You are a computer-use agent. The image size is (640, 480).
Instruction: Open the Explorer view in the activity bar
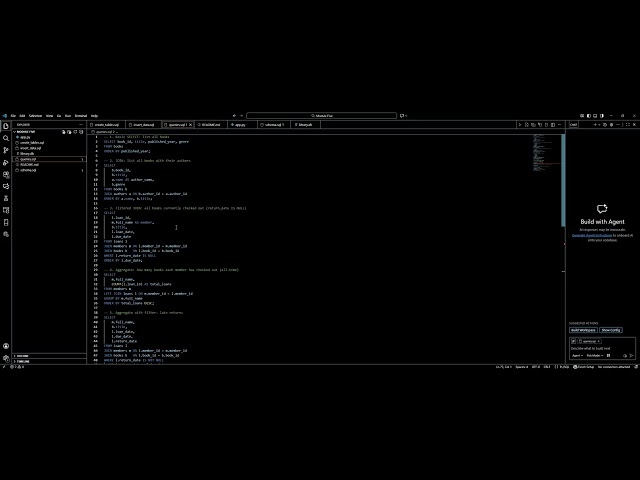point(6,126)
